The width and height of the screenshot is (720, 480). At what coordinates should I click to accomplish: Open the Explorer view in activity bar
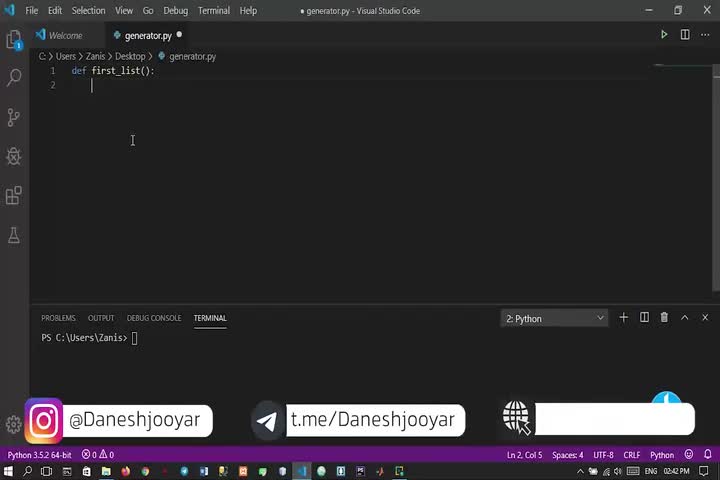(x=14, y=40)
